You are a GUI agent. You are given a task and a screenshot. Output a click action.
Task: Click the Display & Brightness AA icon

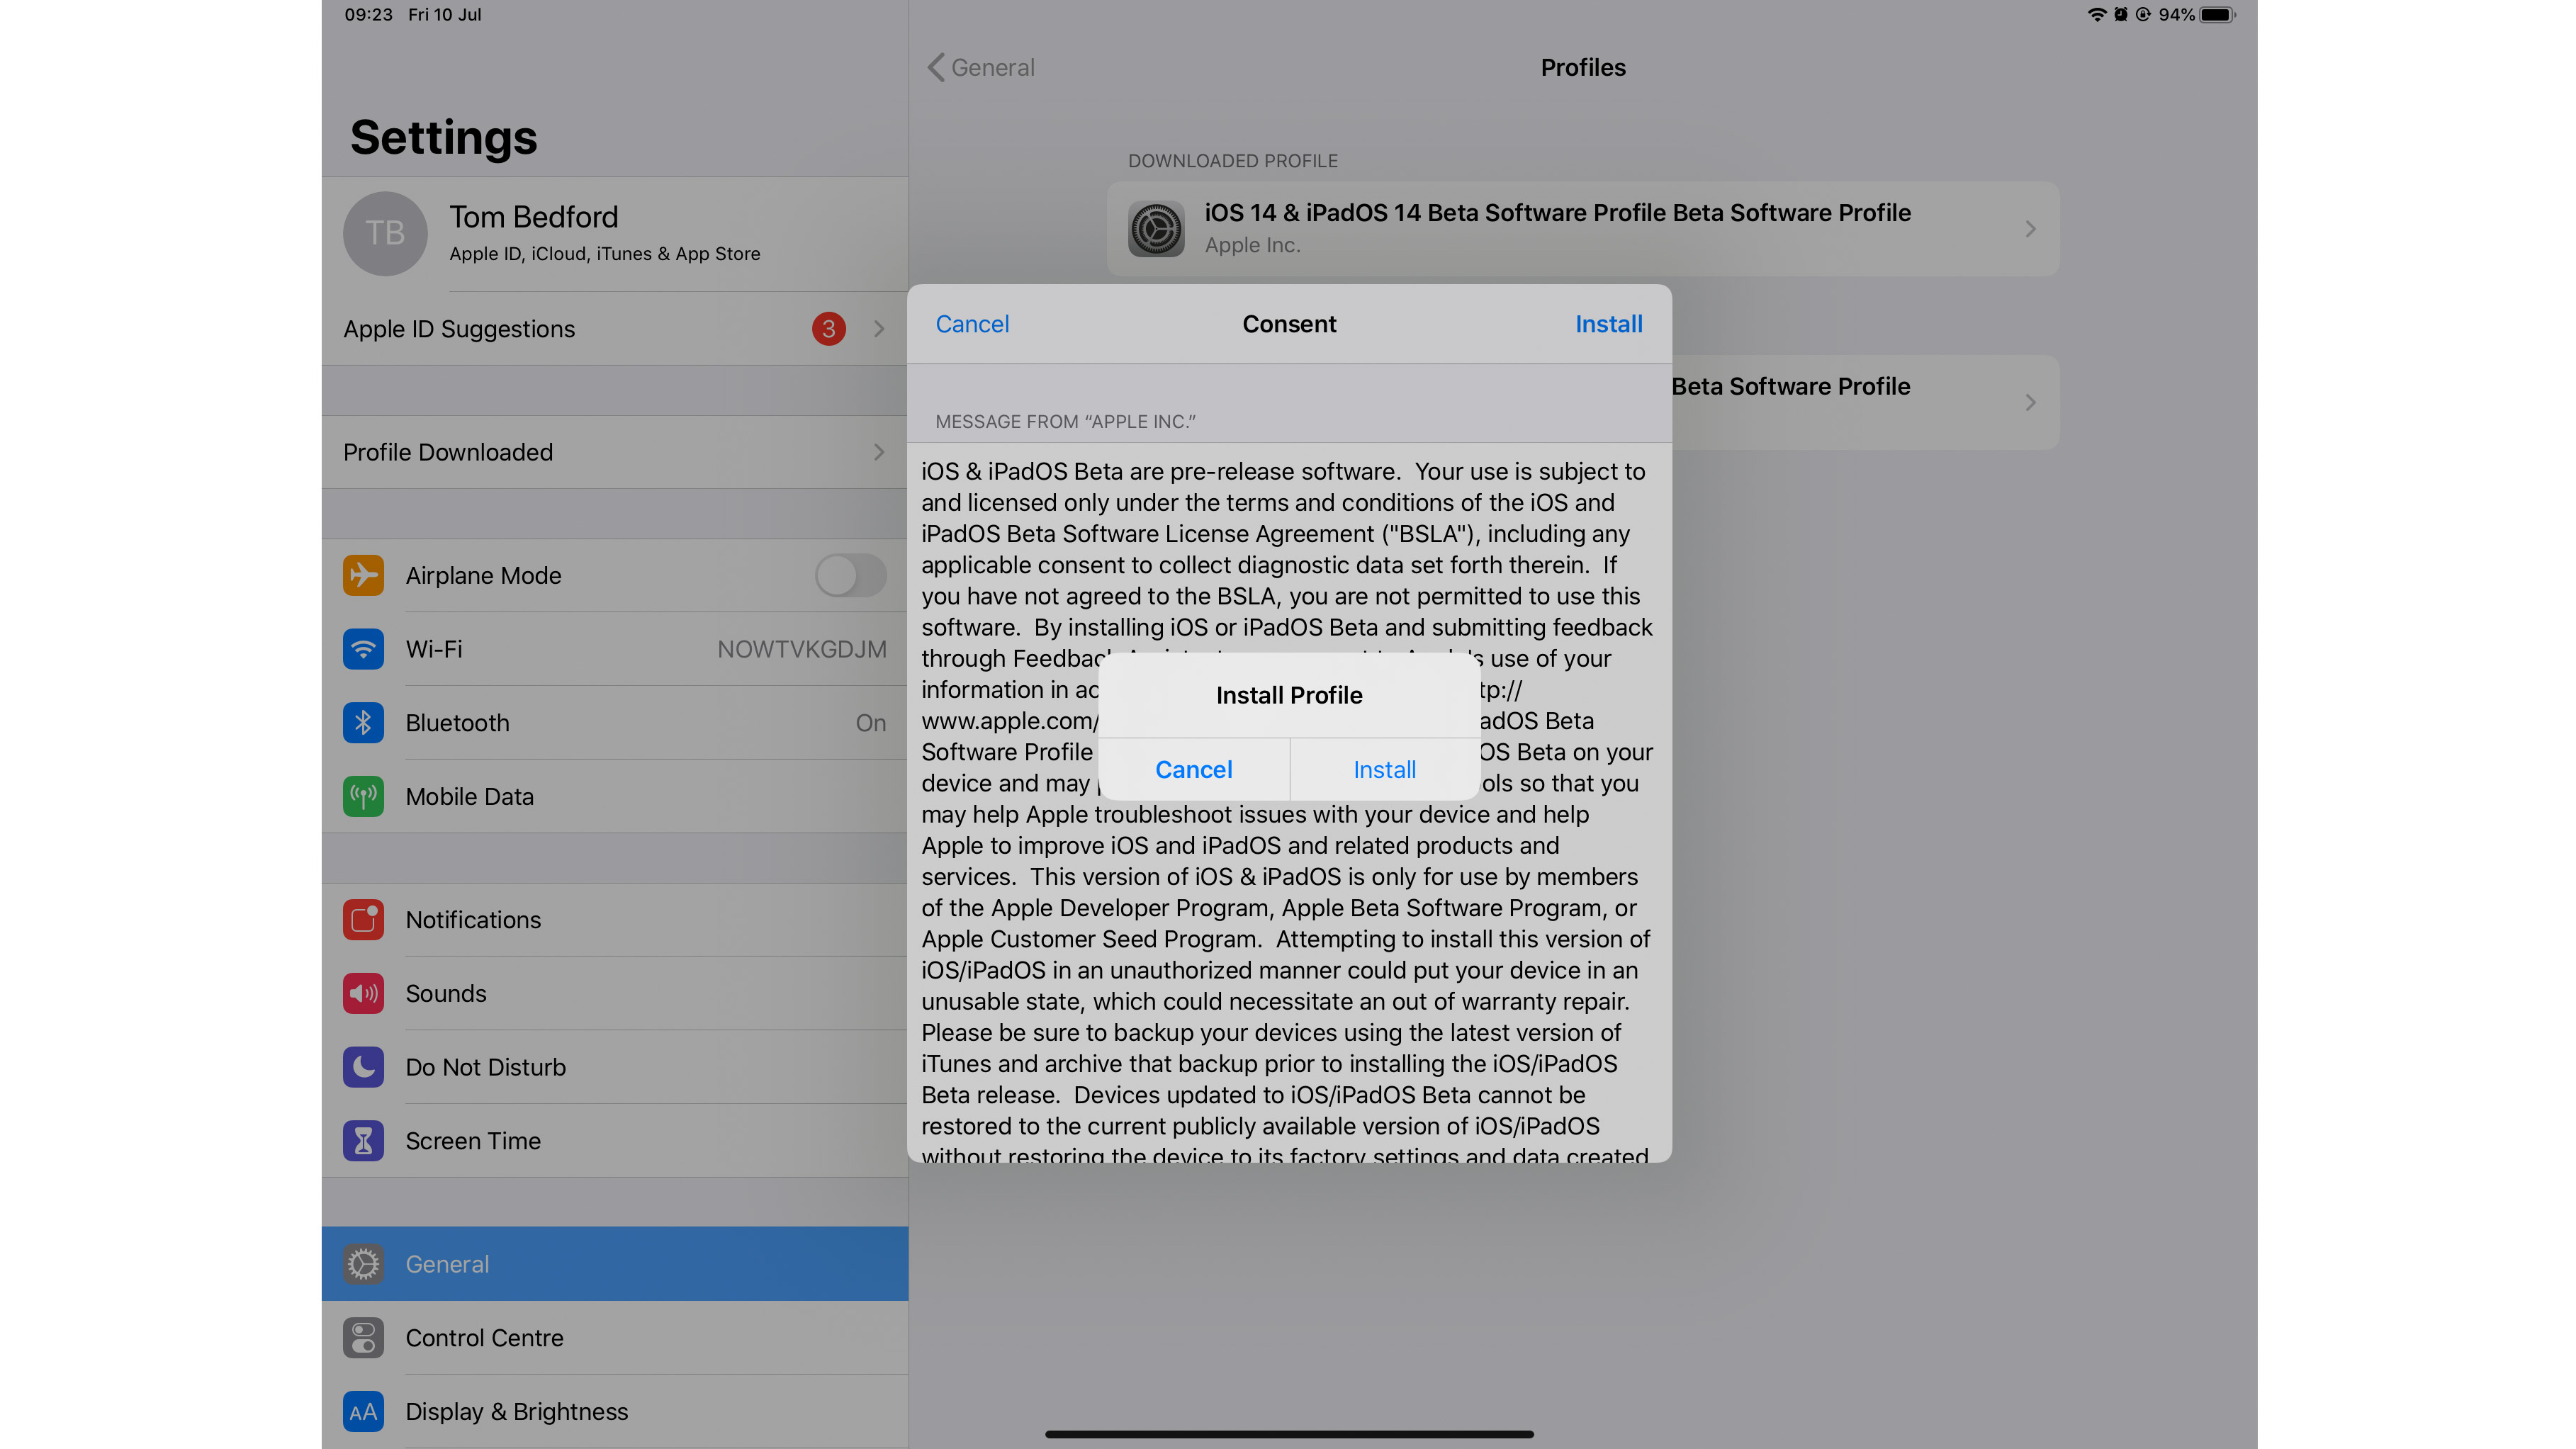[363, 1412]
